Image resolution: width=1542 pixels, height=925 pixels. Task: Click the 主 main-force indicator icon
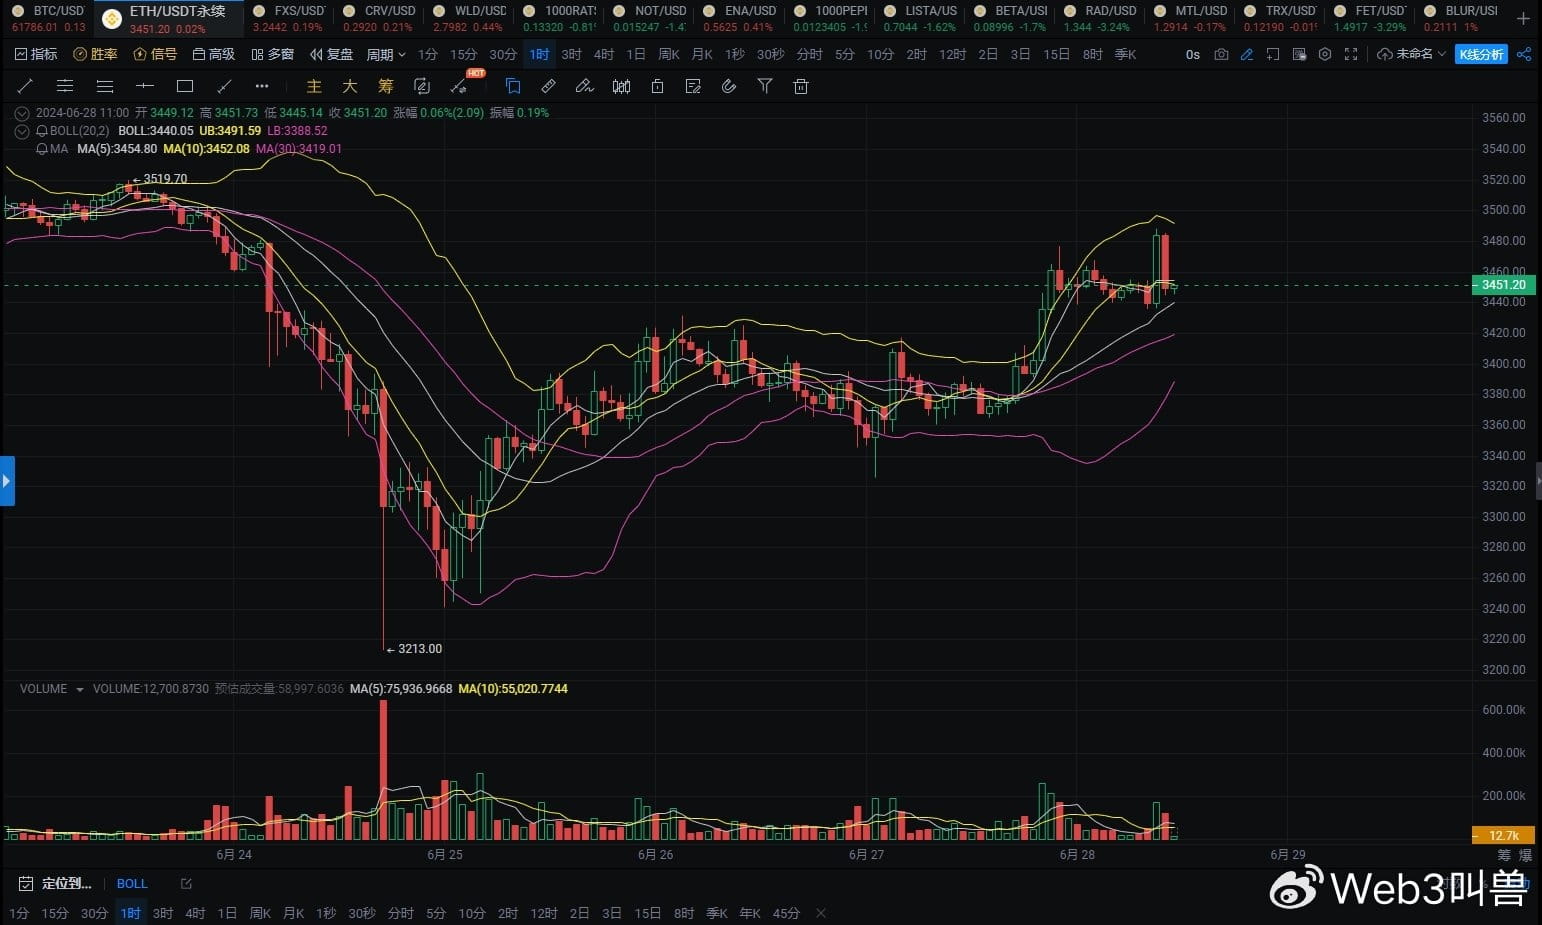(x=314, y=86)
